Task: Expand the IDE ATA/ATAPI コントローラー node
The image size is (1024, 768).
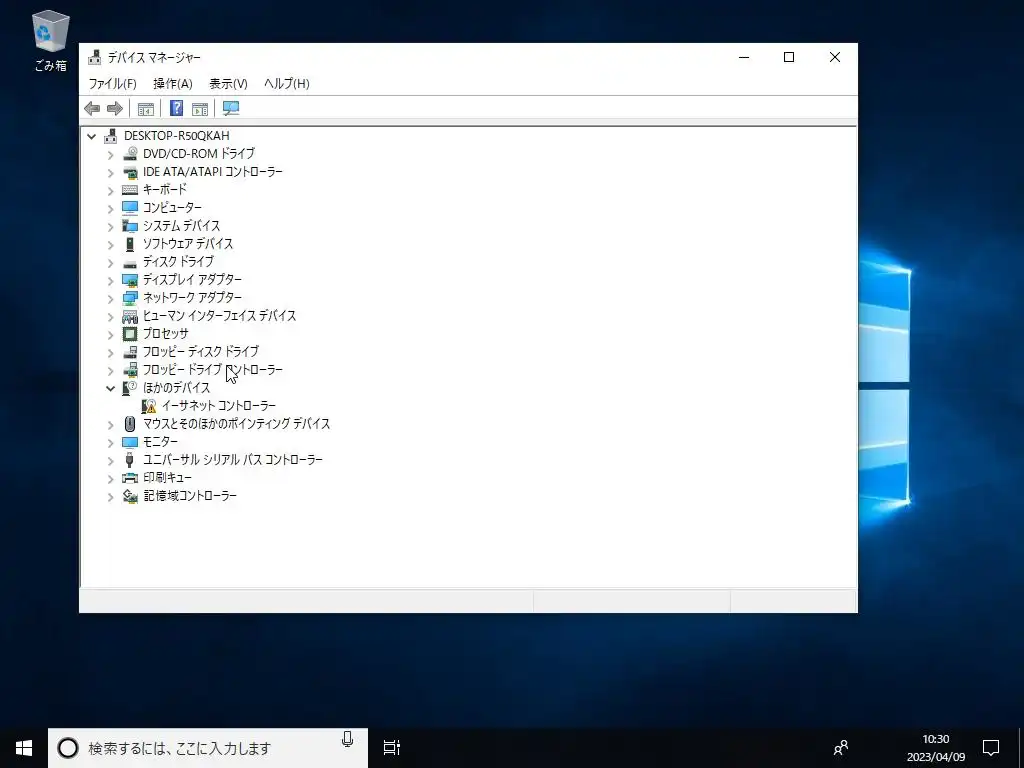Action: coord(110,172)
